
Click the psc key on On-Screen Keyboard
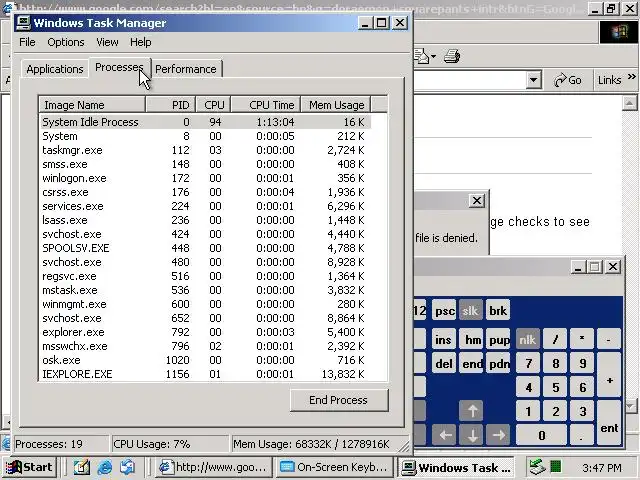444,311
